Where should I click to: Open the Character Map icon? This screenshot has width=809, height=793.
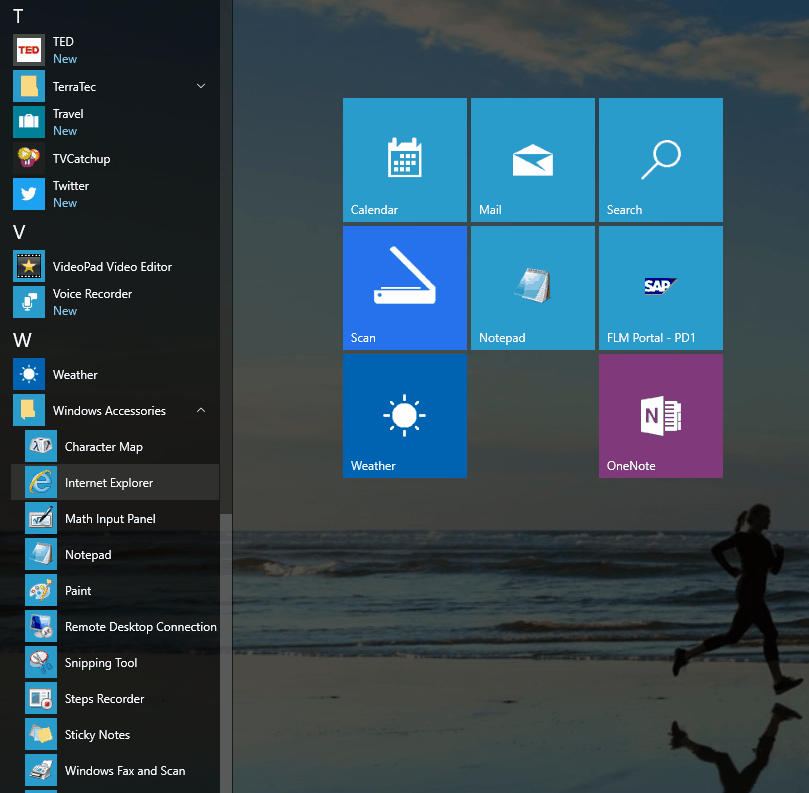41,446
